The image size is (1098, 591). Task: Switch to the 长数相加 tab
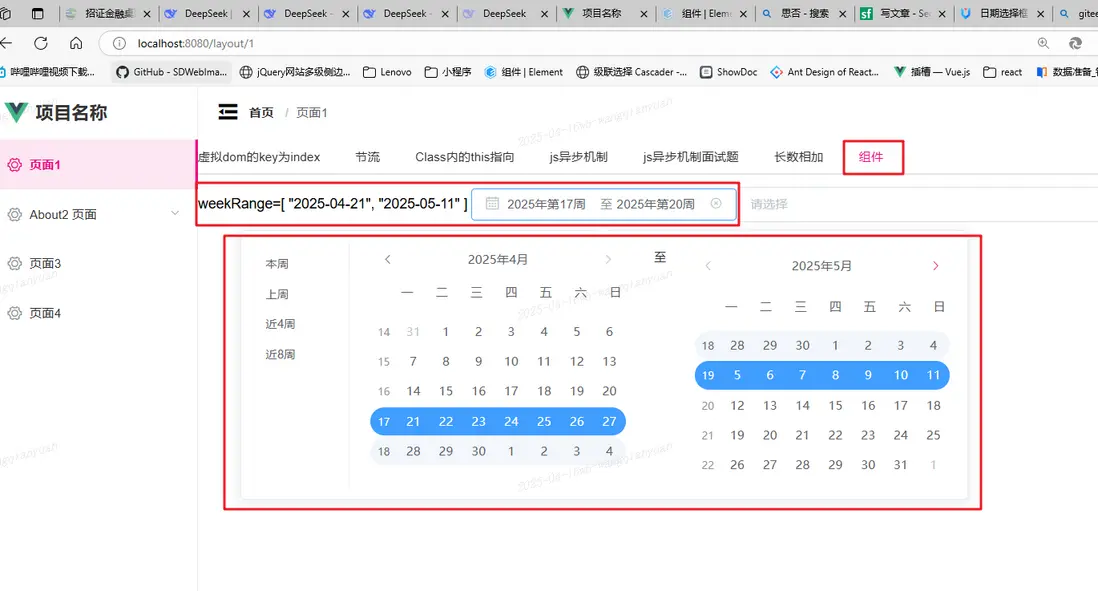click(x=798, y=157)
